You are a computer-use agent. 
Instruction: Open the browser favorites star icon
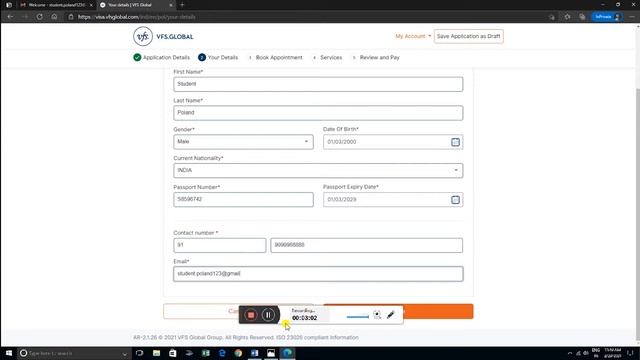[x=567, y=17]
